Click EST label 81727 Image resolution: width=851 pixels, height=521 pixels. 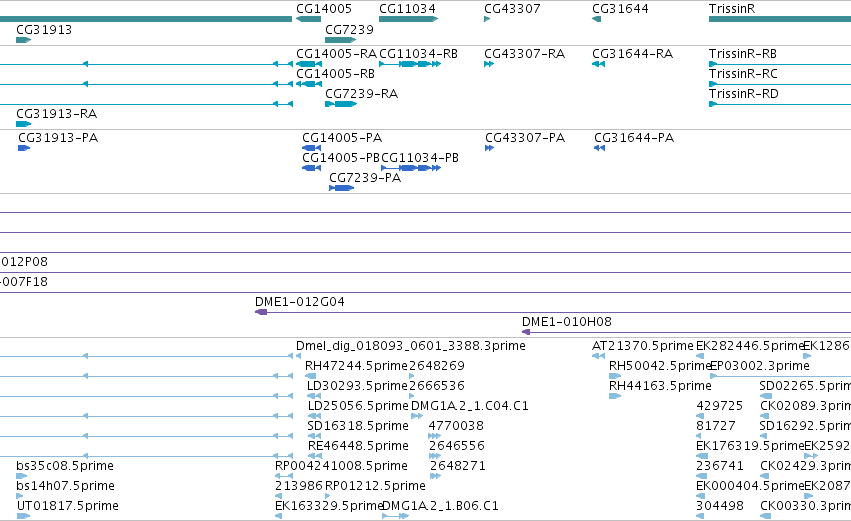point(716,426)
